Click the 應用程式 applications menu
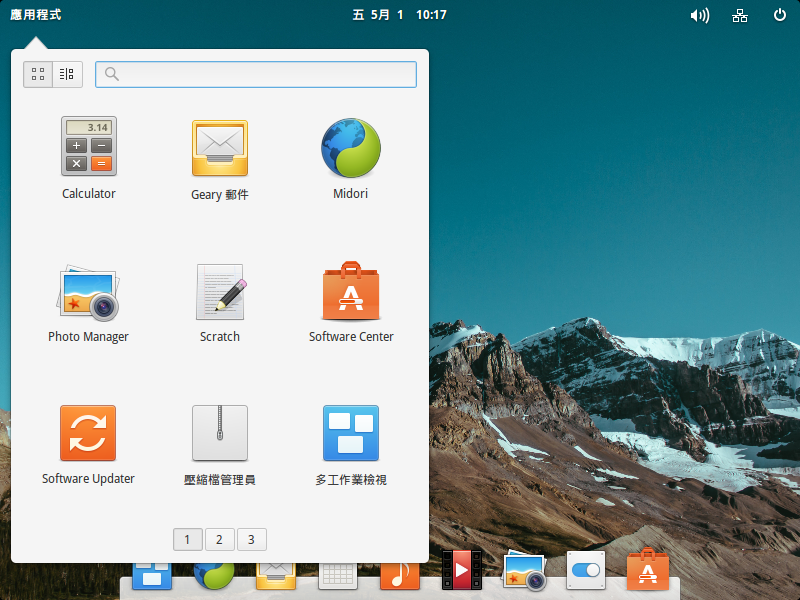The image size is (800, 600). [36, 15]
